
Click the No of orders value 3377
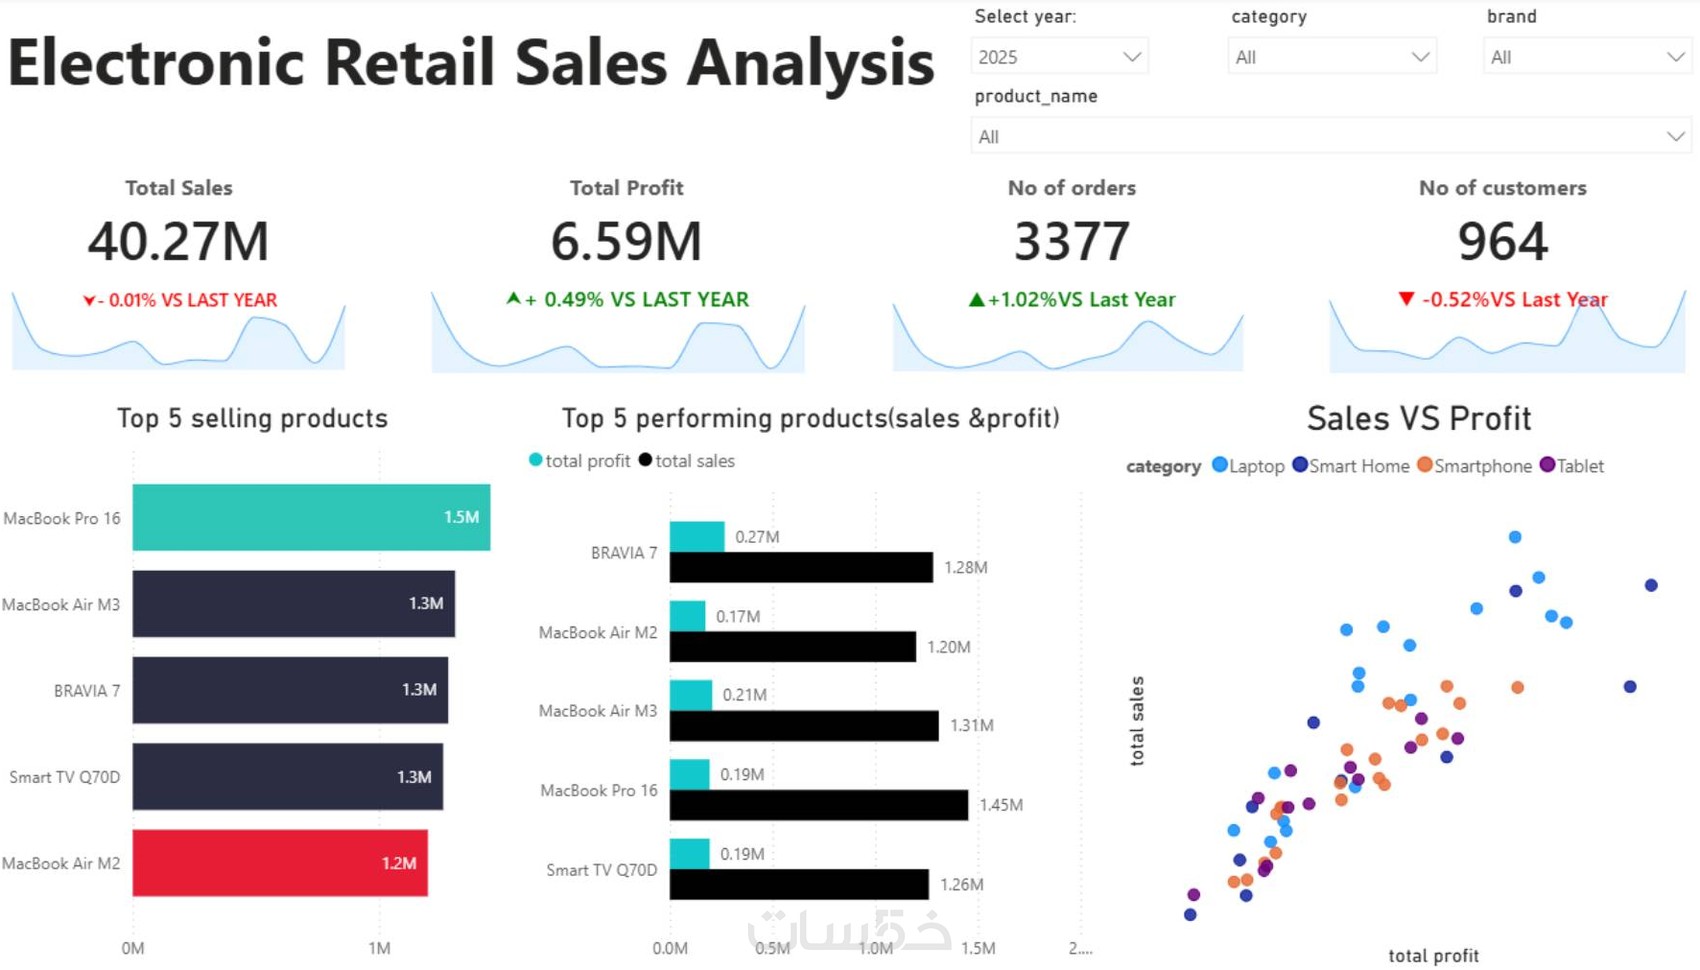coord(1072,241)
